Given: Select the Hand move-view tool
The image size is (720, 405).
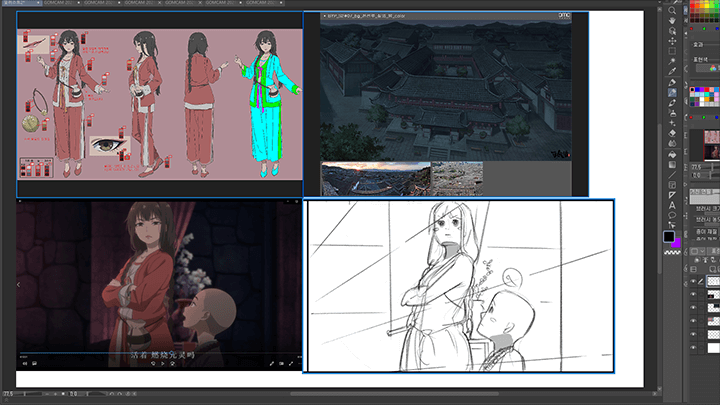Looking at the screenshot, I should tap(672, 21).
